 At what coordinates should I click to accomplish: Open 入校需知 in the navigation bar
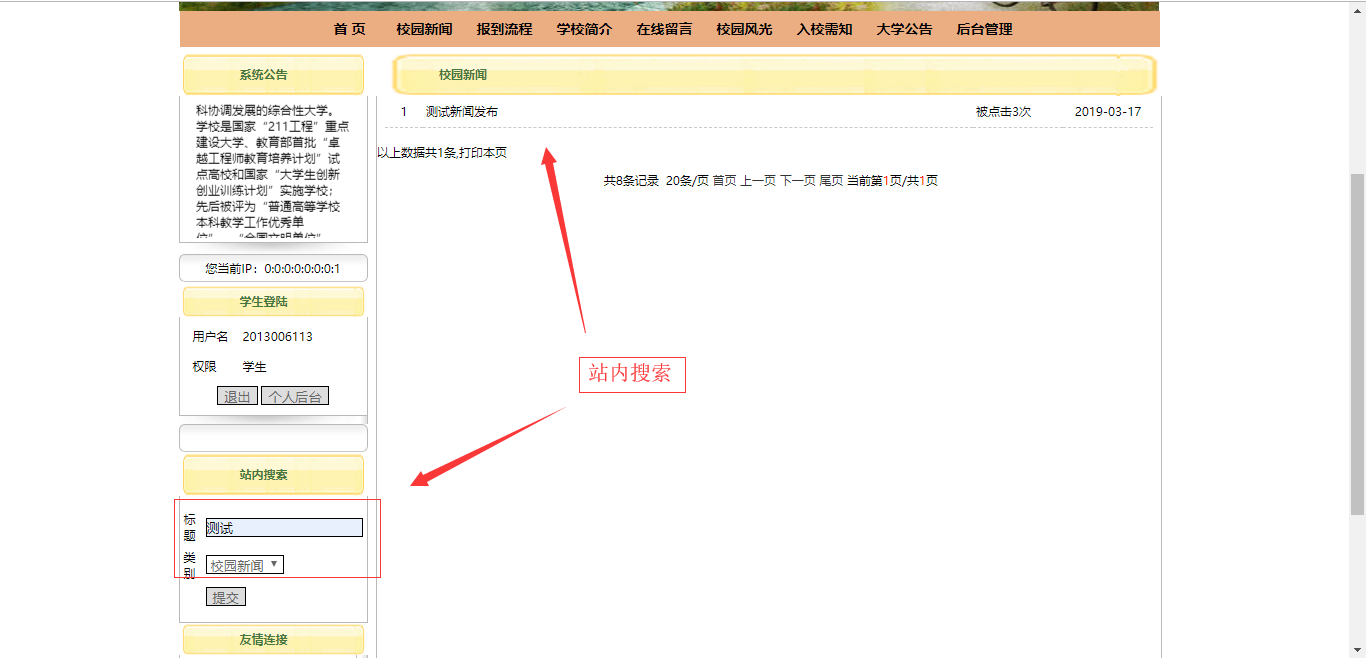(824, 29)
